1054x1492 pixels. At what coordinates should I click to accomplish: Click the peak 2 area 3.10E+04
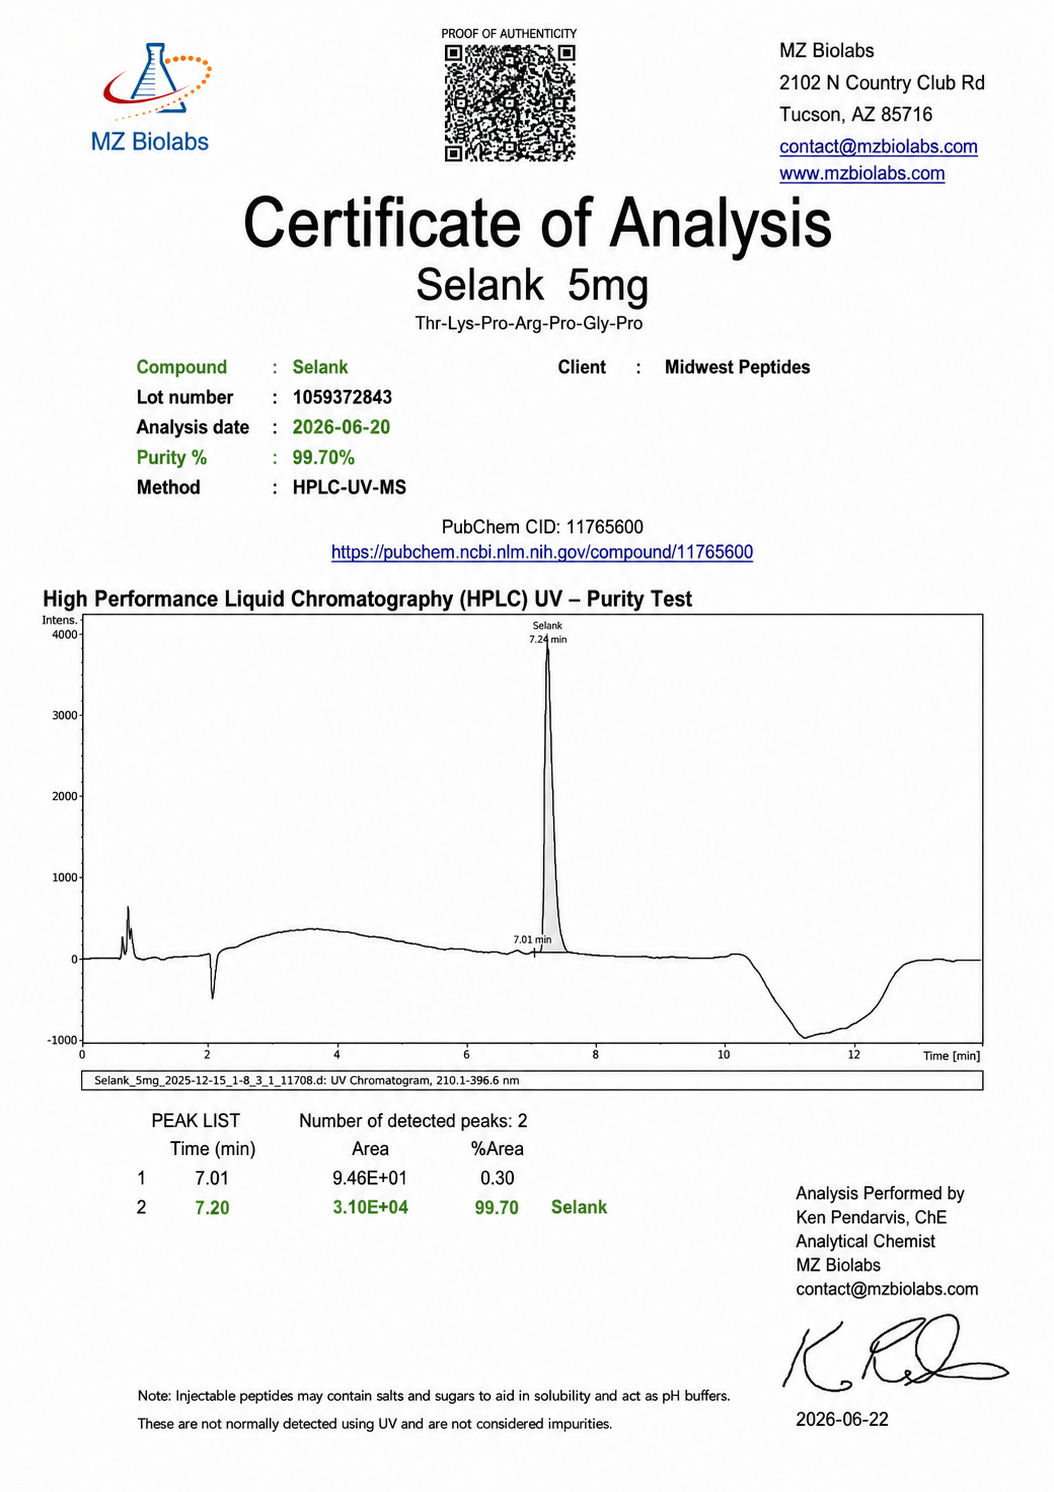click(x=370, y=1207)
